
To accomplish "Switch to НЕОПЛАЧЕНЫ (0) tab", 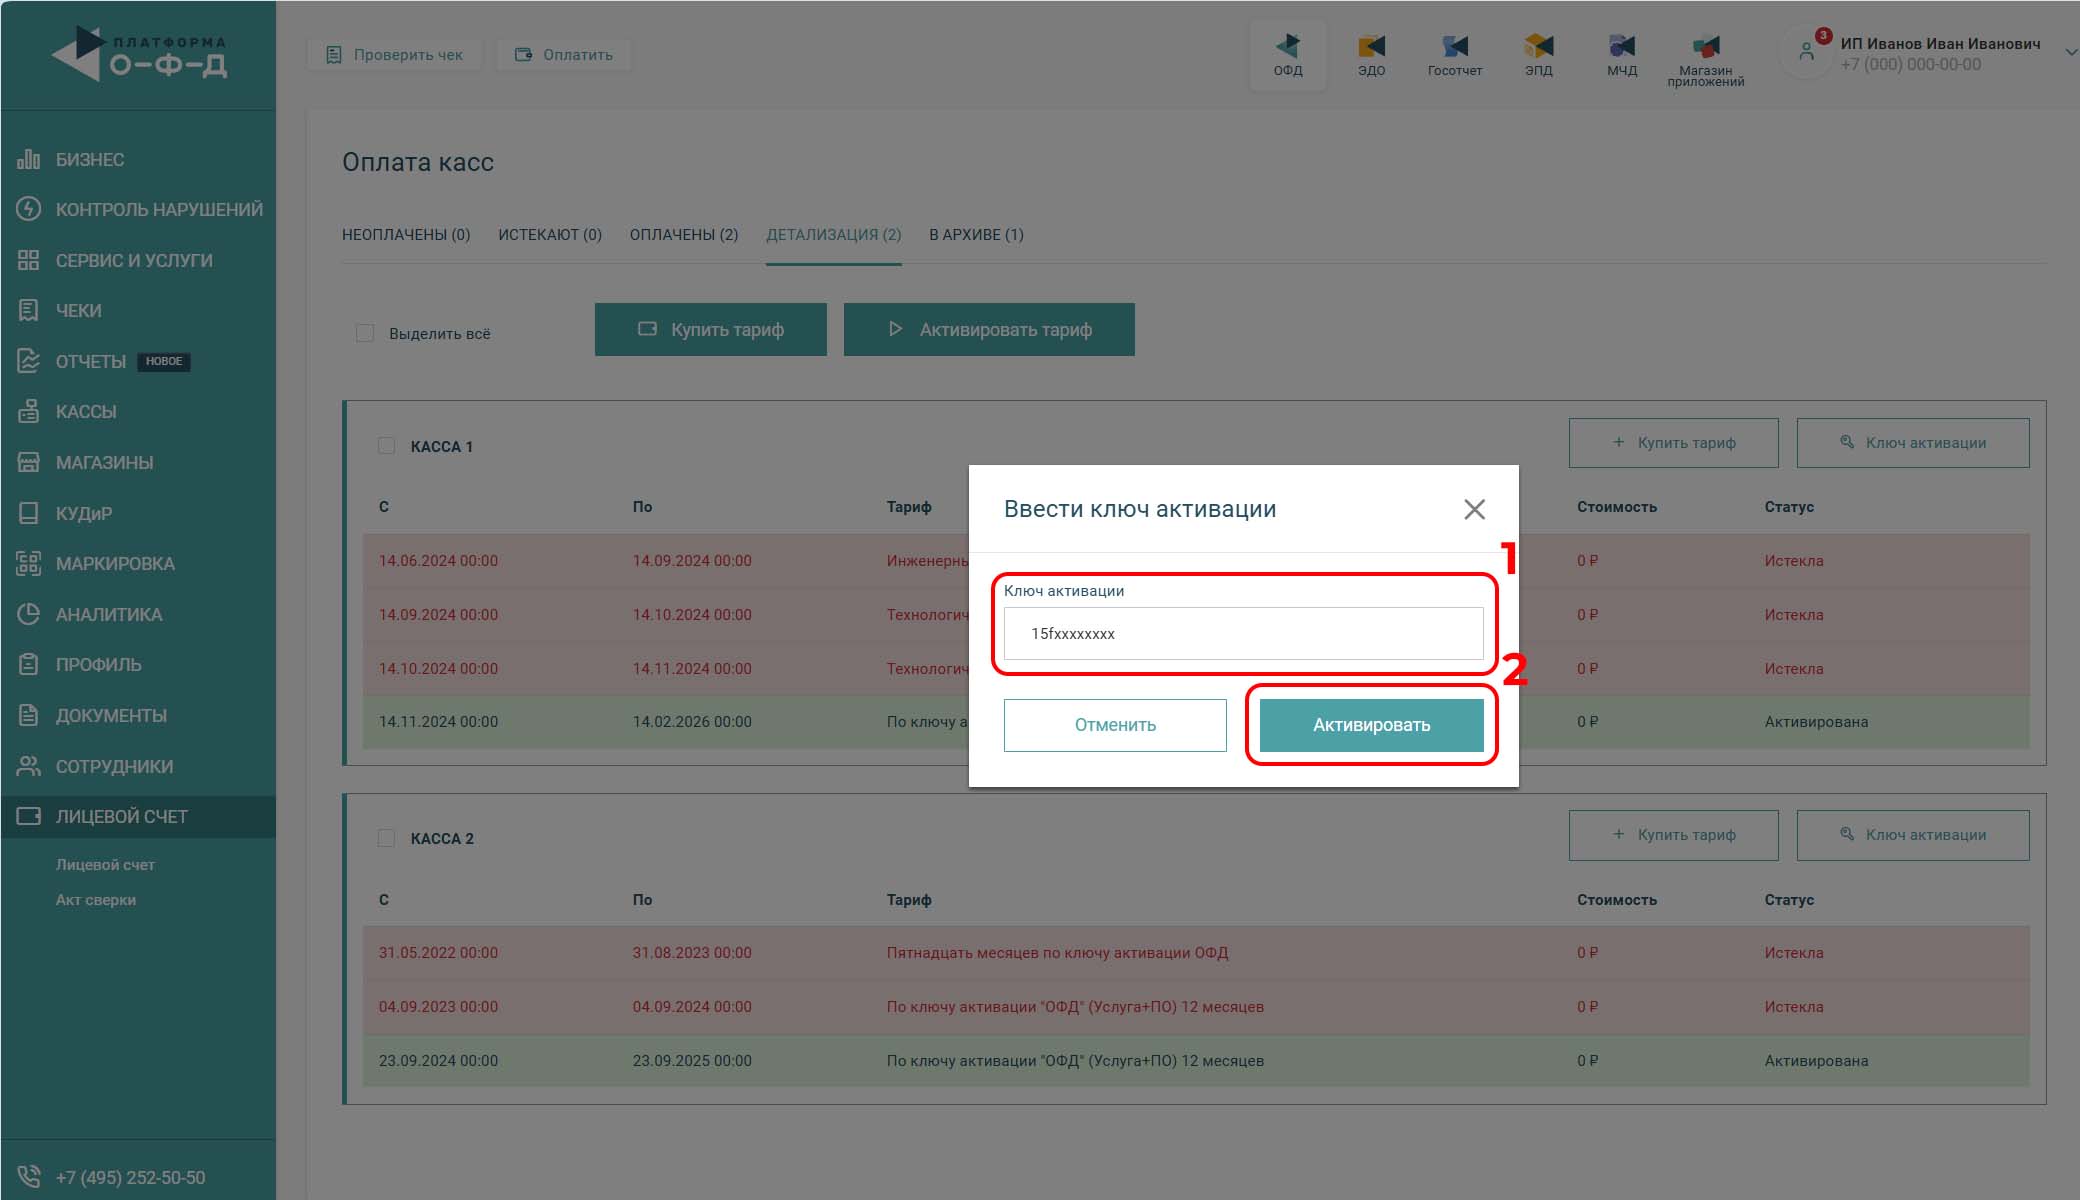I will [x=406, y=234].
